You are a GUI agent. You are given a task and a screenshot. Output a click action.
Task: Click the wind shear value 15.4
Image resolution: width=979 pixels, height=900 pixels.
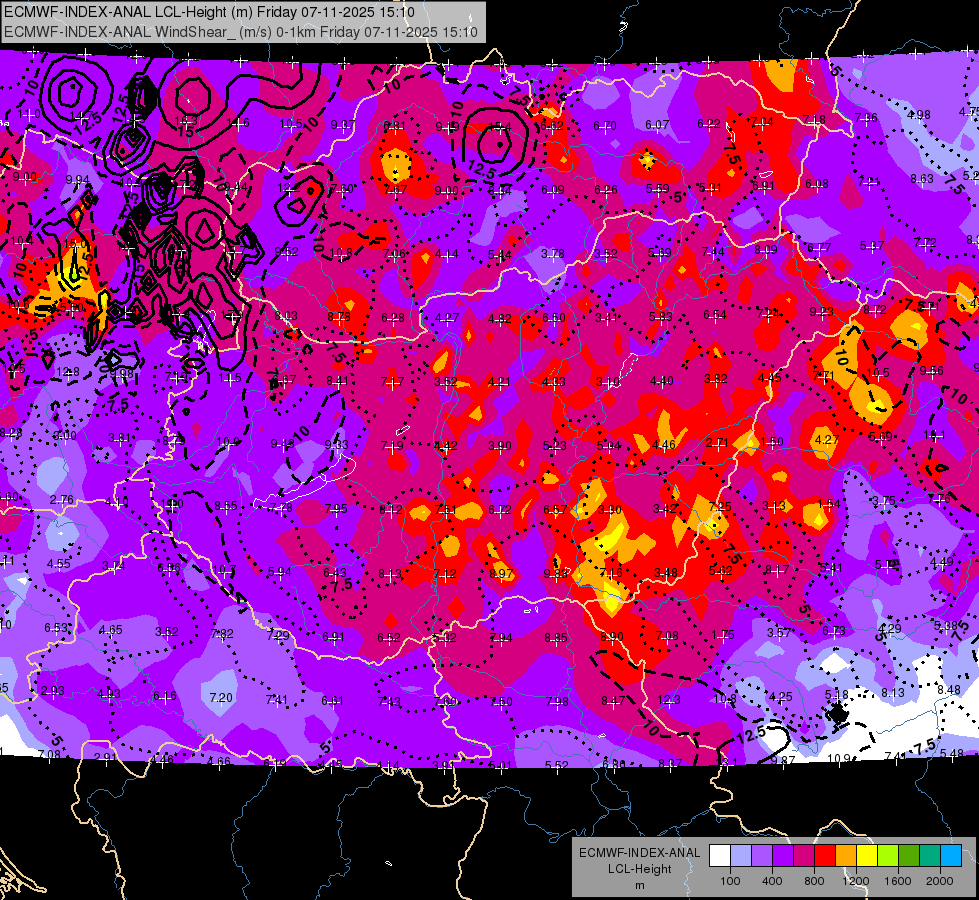coord(500,127)
